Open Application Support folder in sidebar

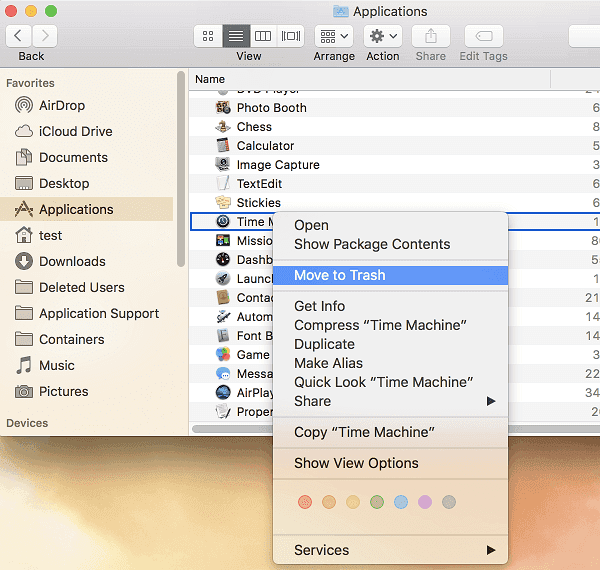pos(86,313)
